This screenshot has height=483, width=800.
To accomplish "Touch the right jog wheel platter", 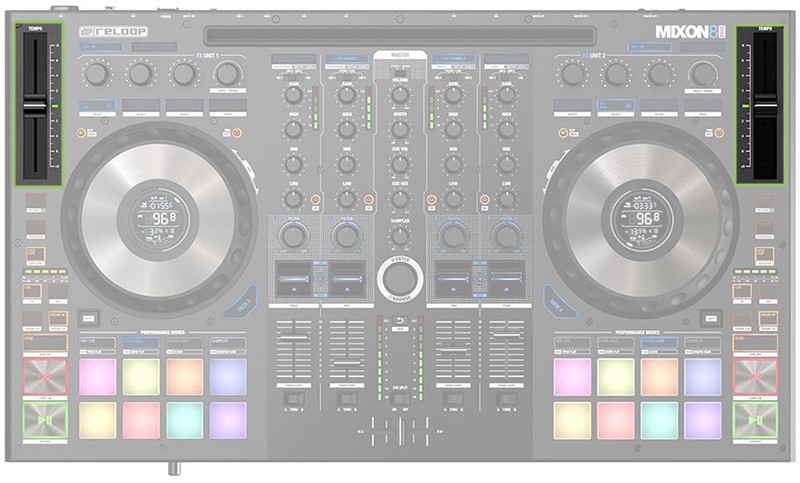I will point(642,220).
